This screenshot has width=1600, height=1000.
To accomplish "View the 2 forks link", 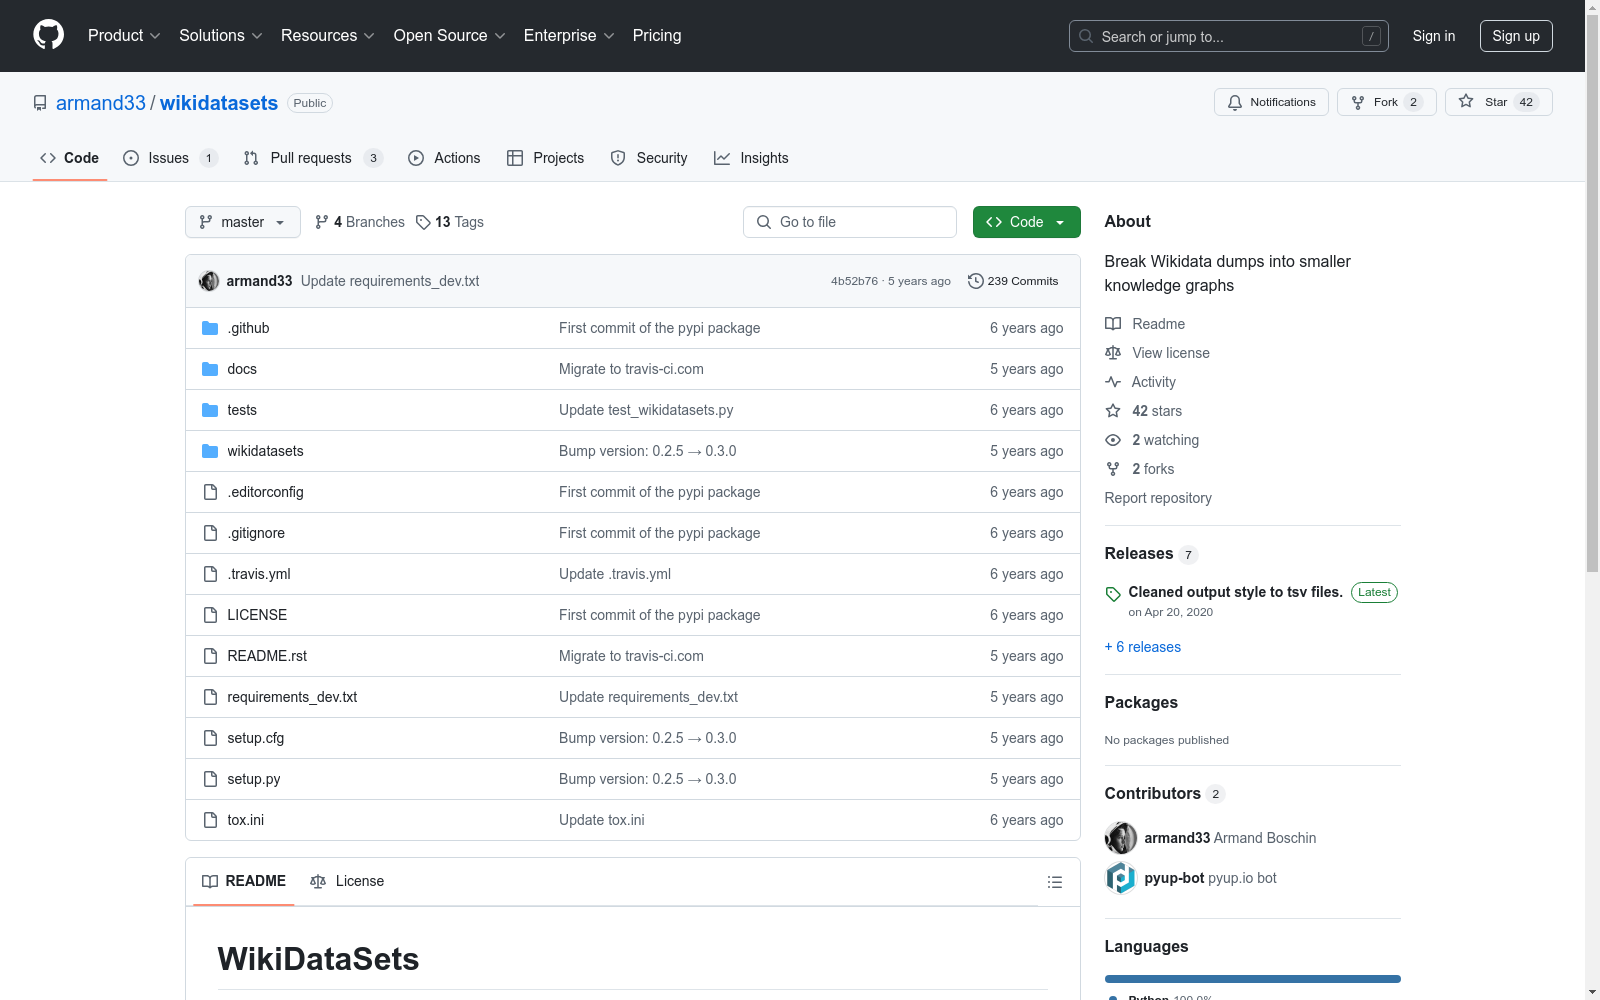I will [x=1140, y=469].
